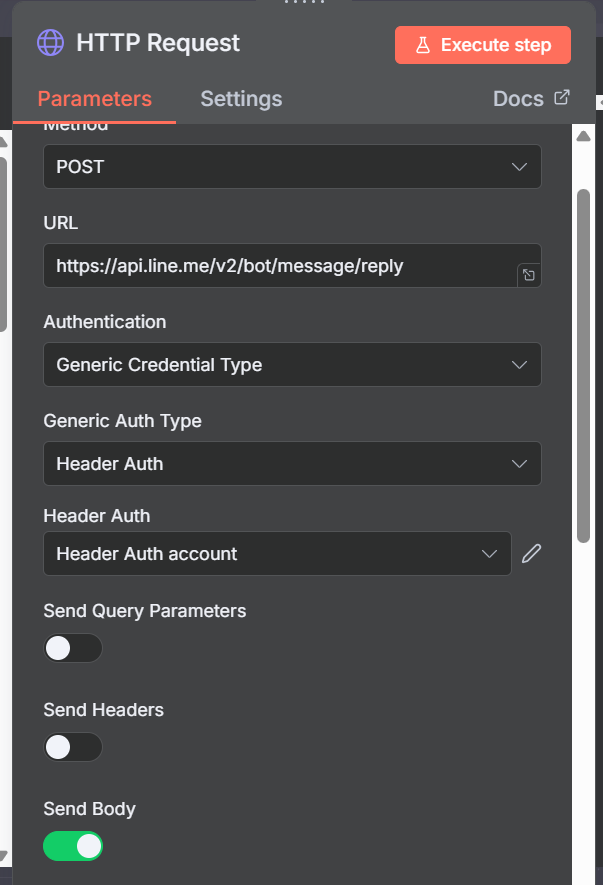
Task: Click the drag handle dots at panel top
Action: click(x=305, y=3)
